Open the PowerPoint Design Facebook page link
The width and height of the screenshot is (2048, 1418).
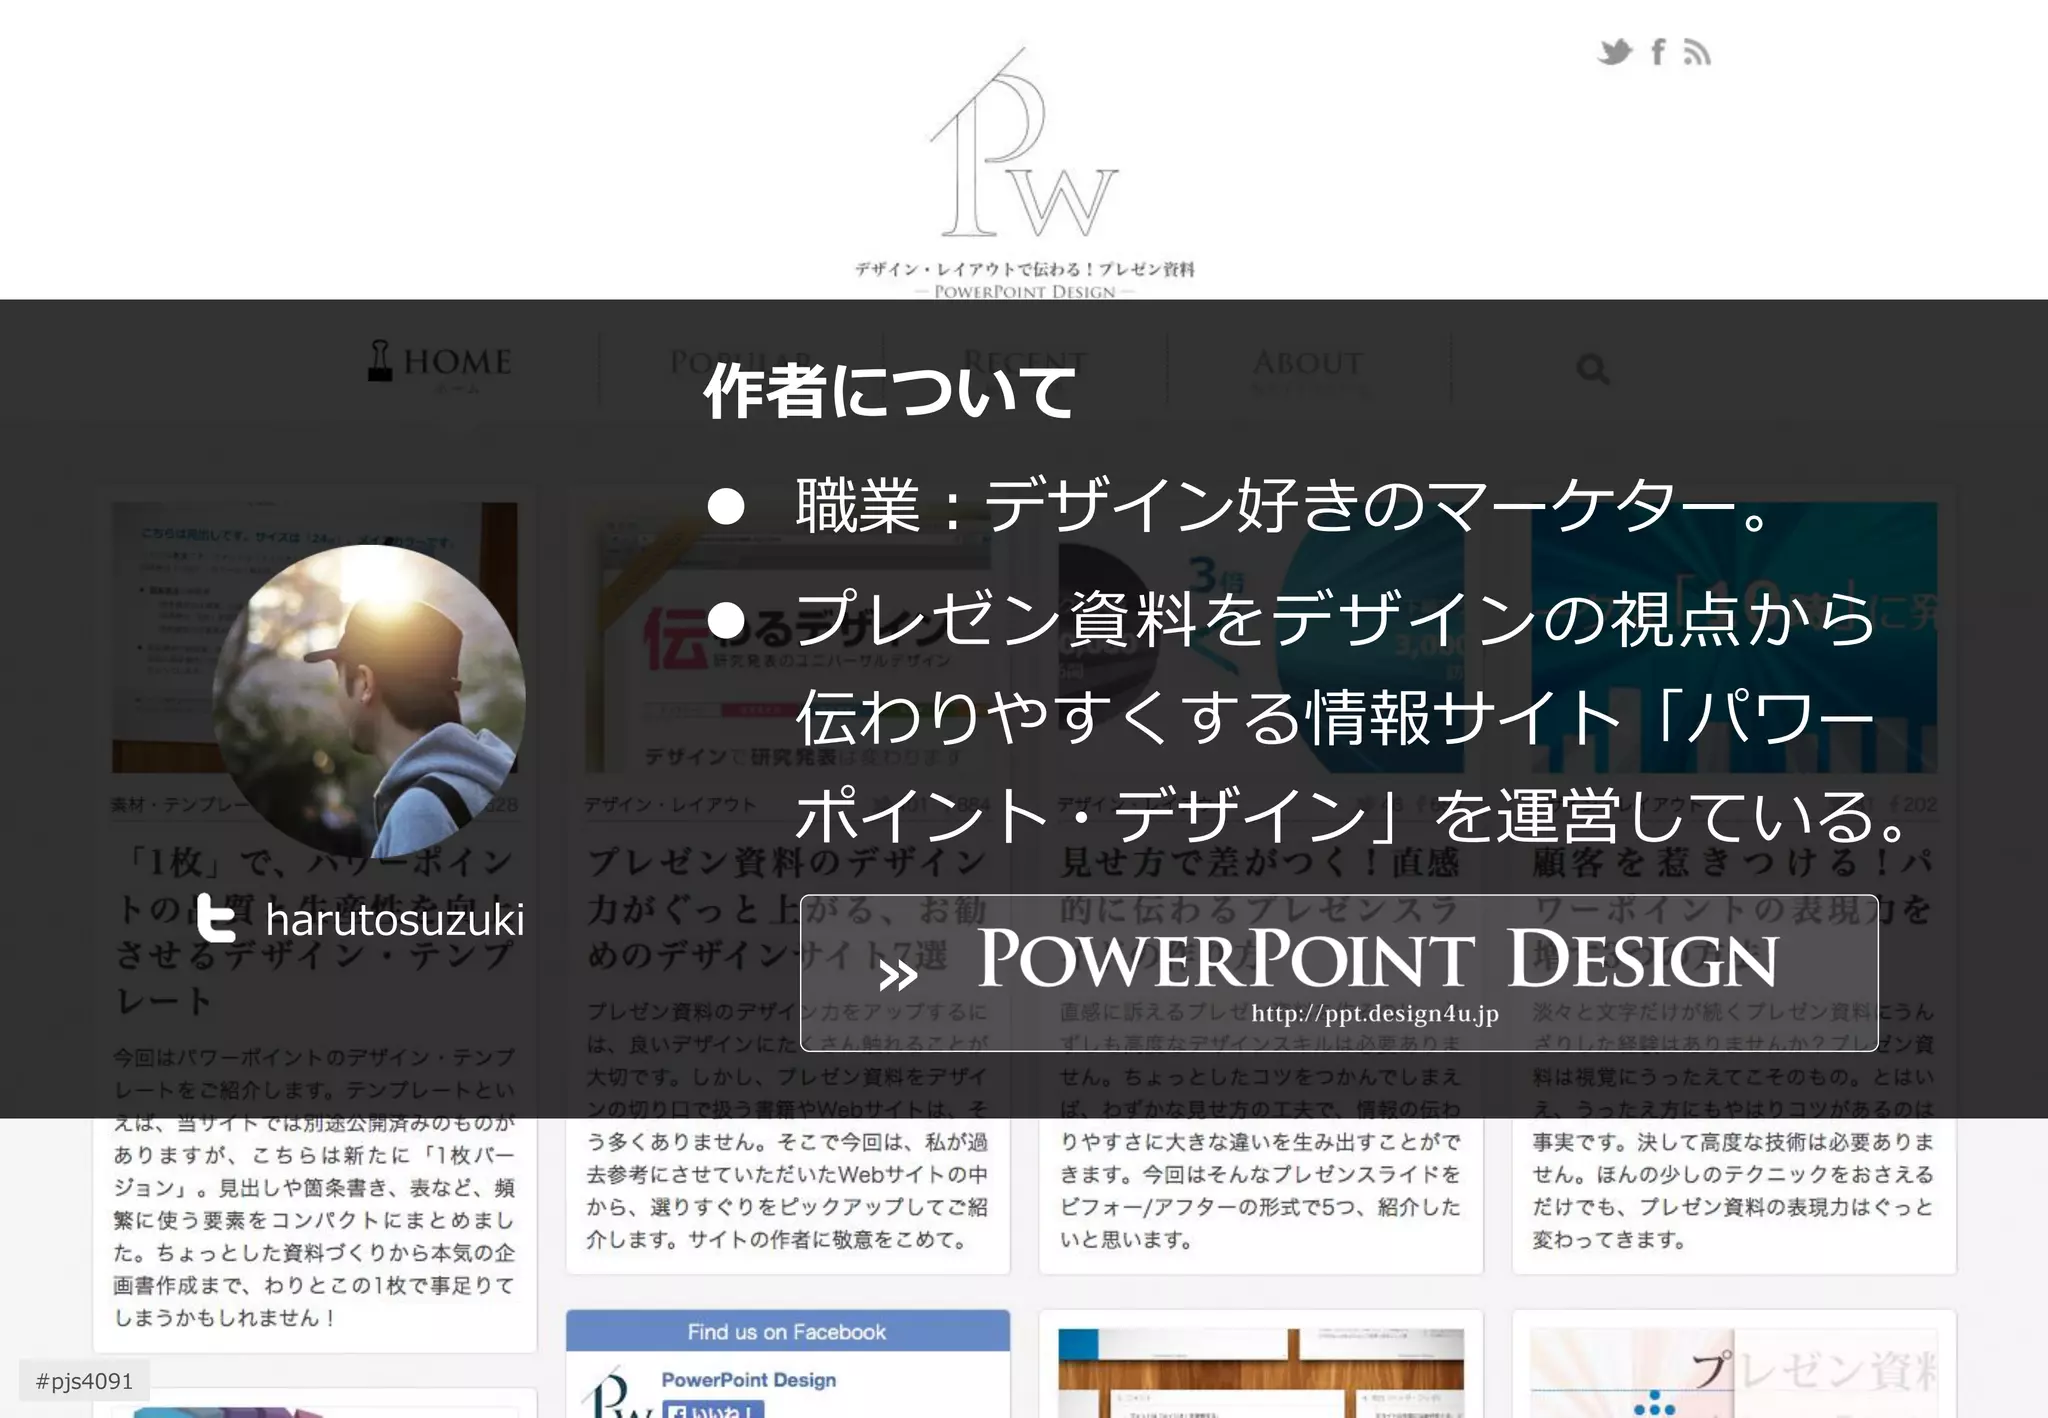(x=748, y=1380)
